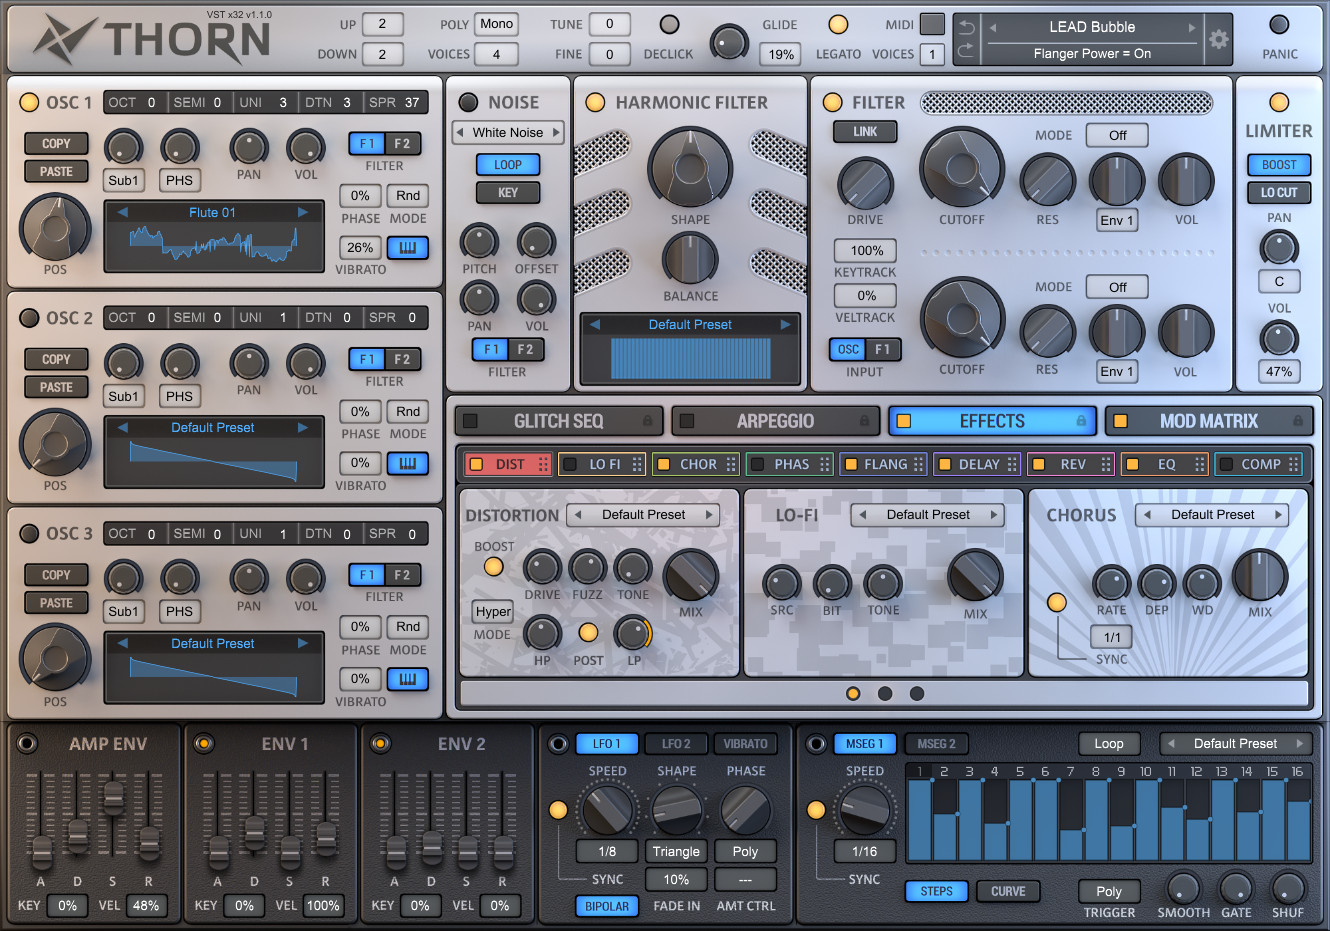Open the White Noise type selector
The height and width of the screenshot is (931, 1330).
[508, 132]
